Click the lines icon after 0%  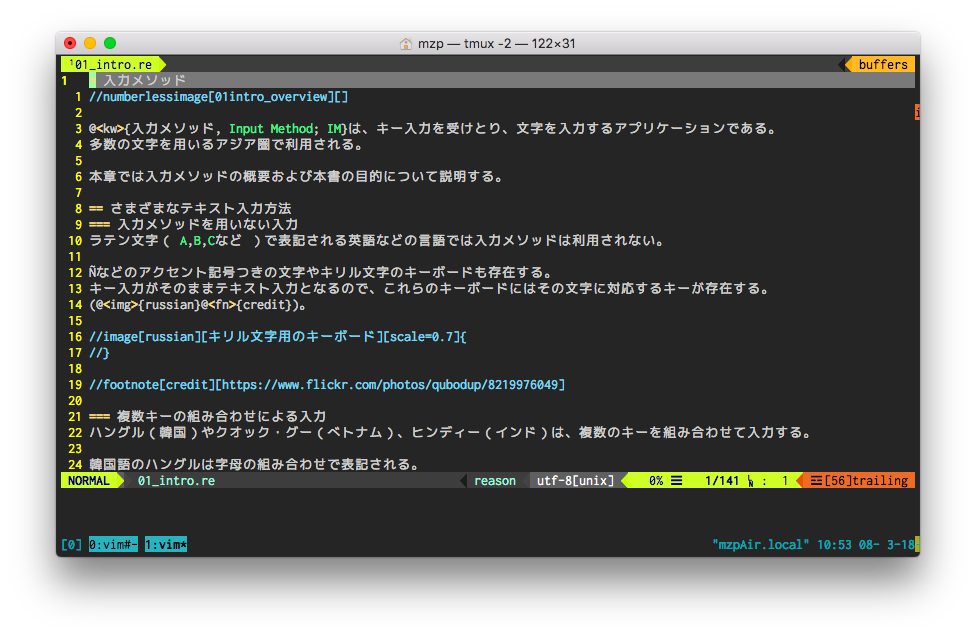pyautogui.click(x=677, y=481)
